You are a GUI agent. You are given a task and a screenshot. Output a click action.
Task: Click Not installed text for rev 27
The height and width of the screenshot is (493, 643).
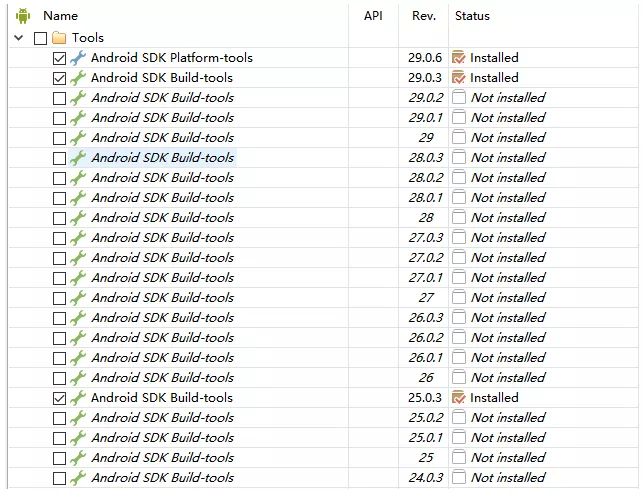tap(508, 298)
